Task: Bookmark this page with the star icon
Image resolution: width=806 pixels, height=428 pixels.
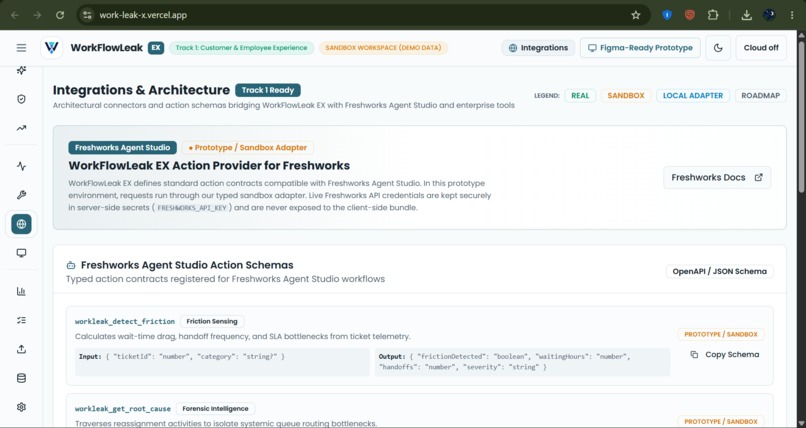Action: pos(636,15)
